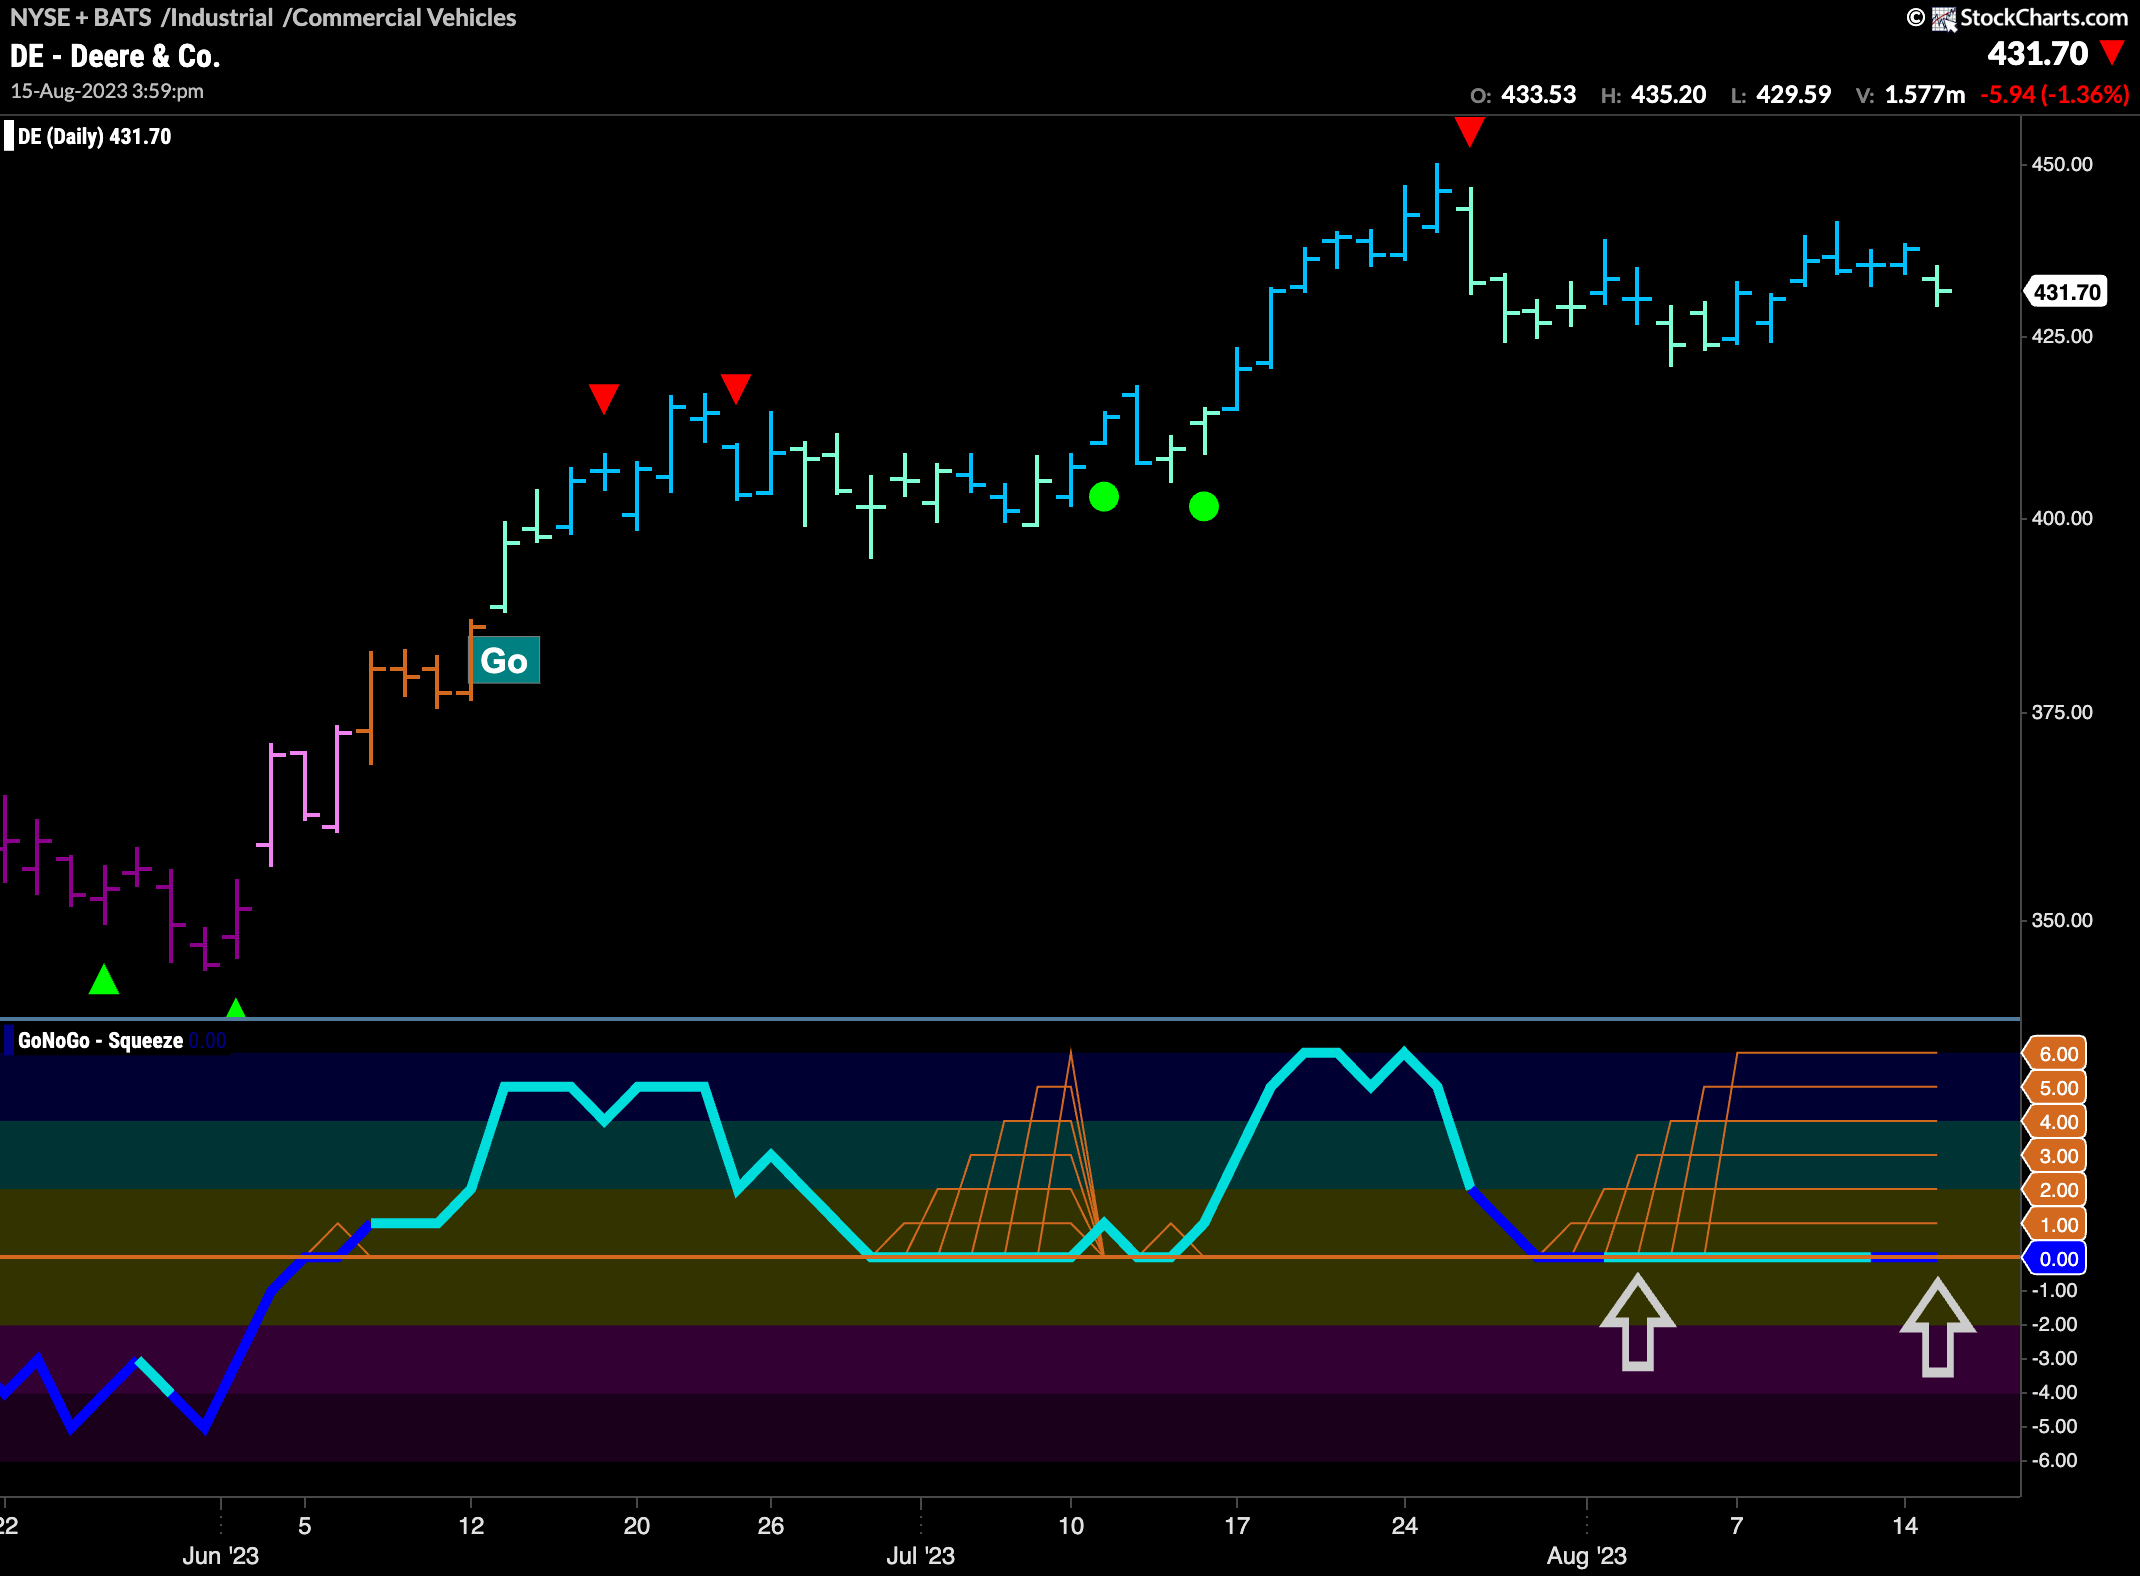This screenshot has width=2140, height=1576.
Task: Click the 375.00 price axis label
Action: pos(2062,712)
